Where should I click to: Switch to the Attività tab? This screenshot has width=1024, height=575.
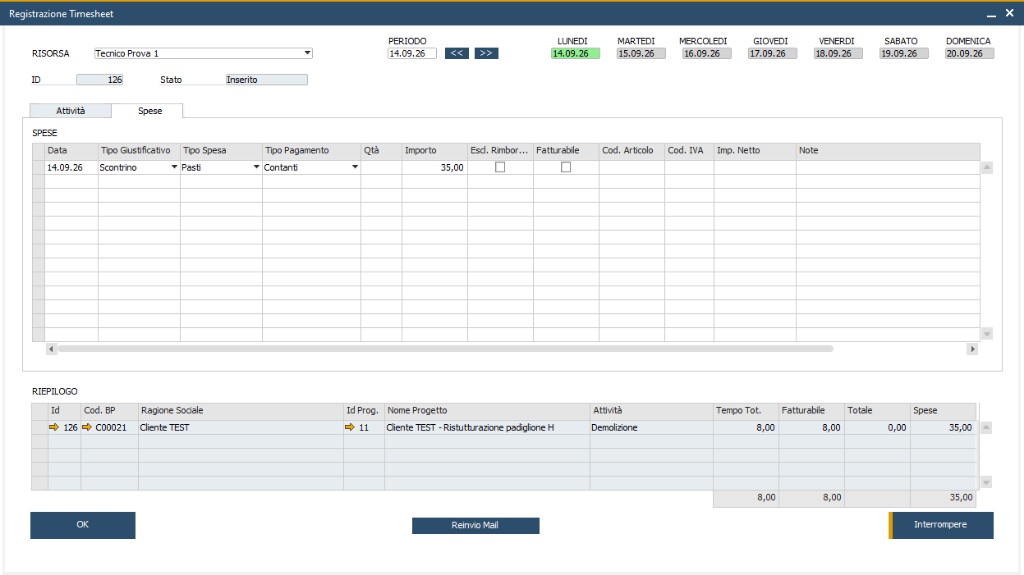pyautogui.click(x=71, y=110)
